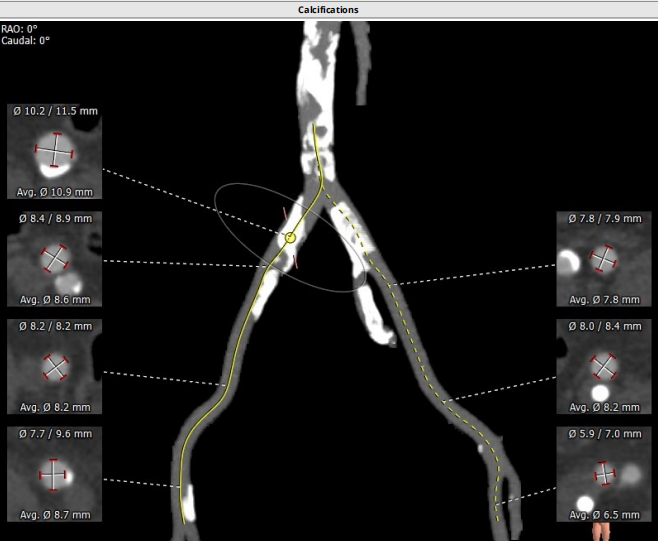The width and height of the screenshot is (658, 541).
Task: Click the Ø 5.9 / 7.0 mm label
Action: (x=604, y=434)
